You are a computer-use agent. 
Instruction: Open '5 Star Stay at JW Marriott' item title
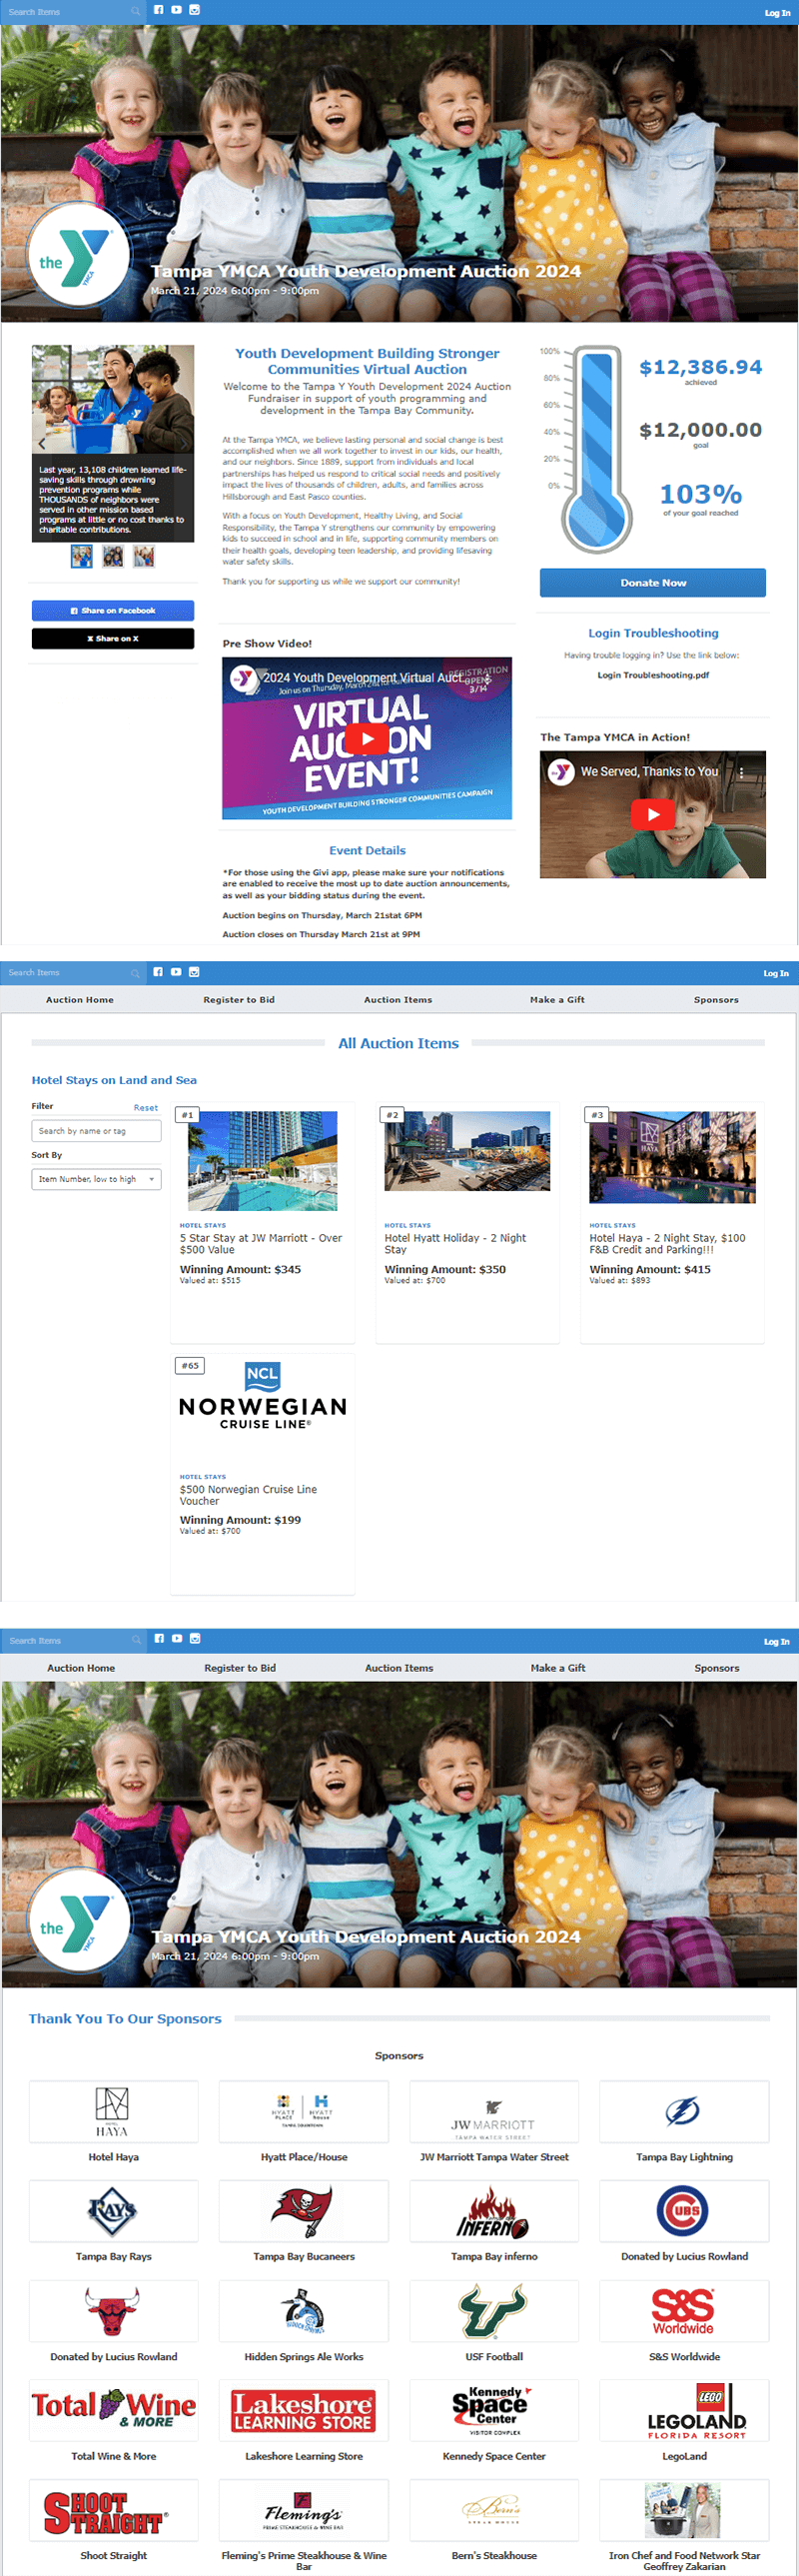261,1244
